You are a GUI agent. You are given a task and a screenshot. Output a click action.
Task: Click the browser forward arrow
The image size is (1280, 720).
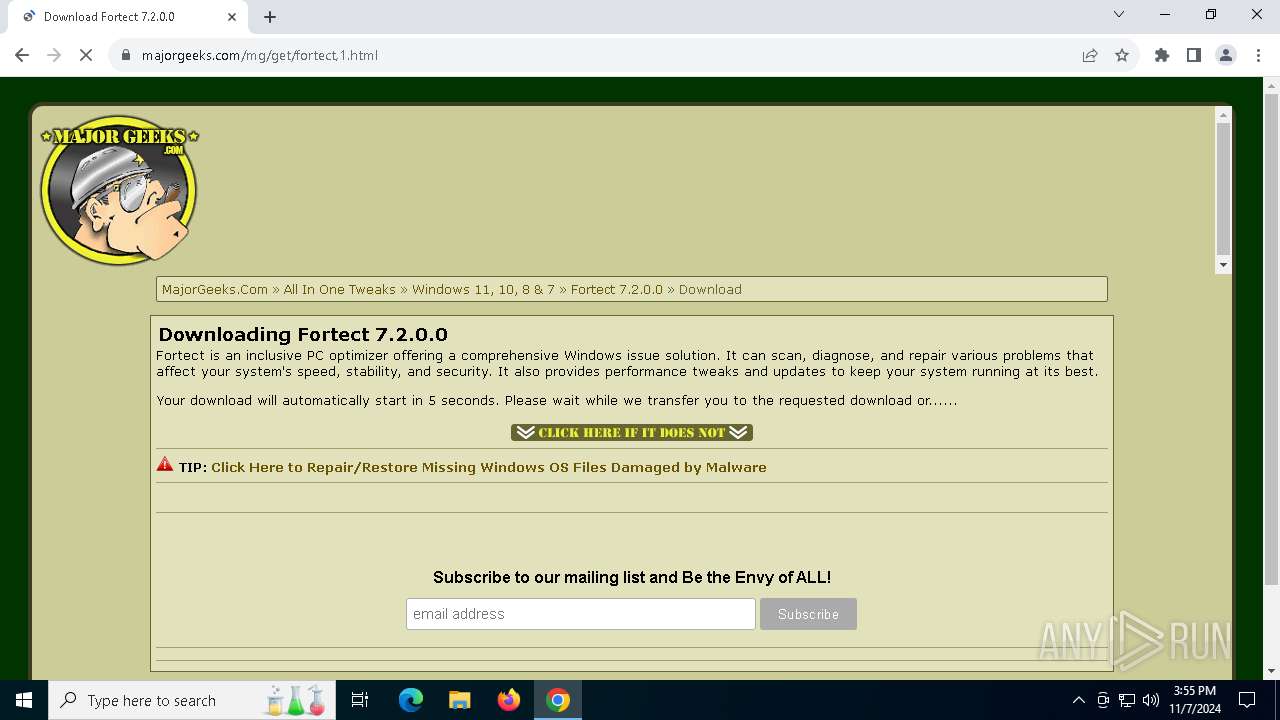tap(54, 55)
